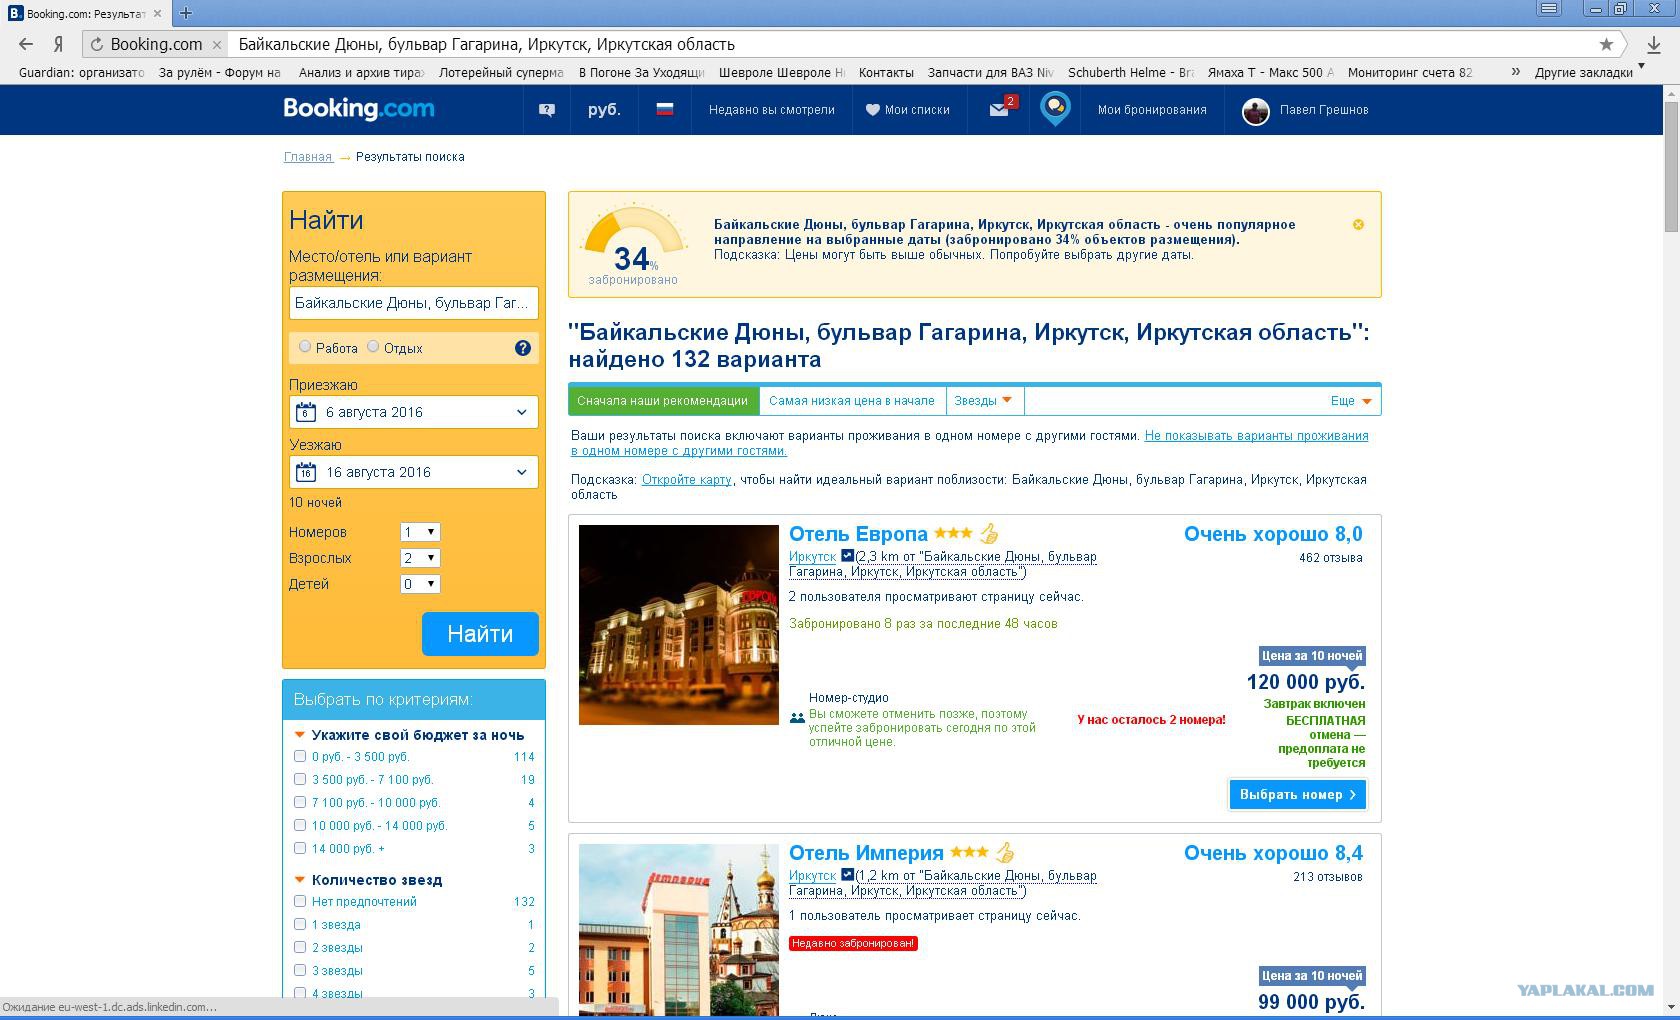Bookmark this page with the star icon
Viewport: 1680px width, 1020px height.
coord(1606,44)
